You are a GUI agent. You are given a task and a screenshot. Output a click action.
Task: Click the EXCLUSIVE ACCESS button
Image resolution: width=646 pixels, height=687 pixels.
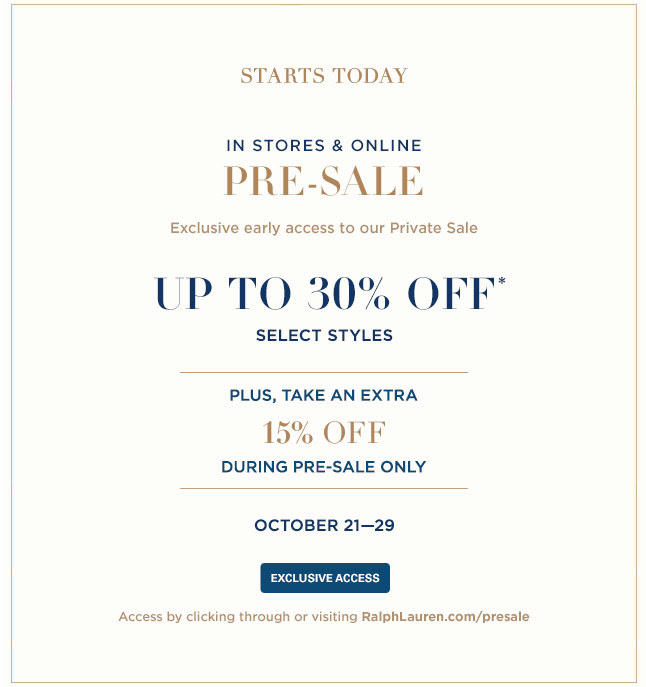click(325, 578)
